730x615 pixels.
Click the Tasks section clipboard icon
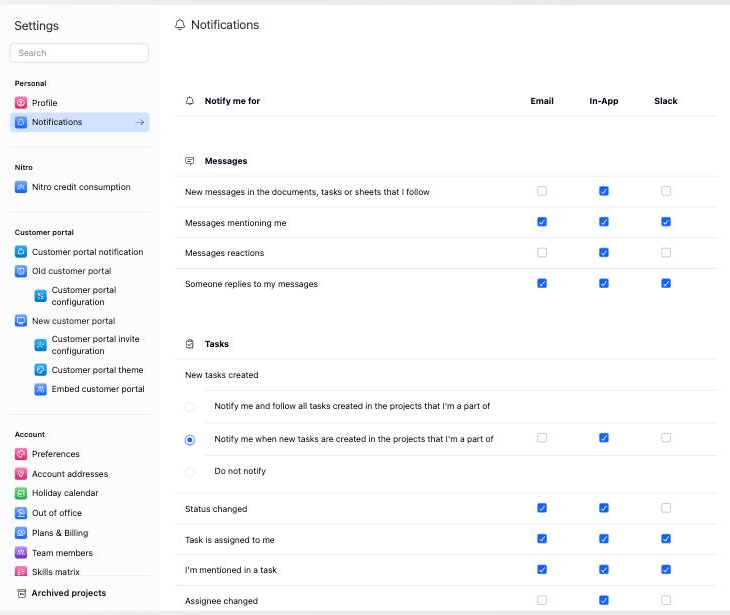[189, 344]
